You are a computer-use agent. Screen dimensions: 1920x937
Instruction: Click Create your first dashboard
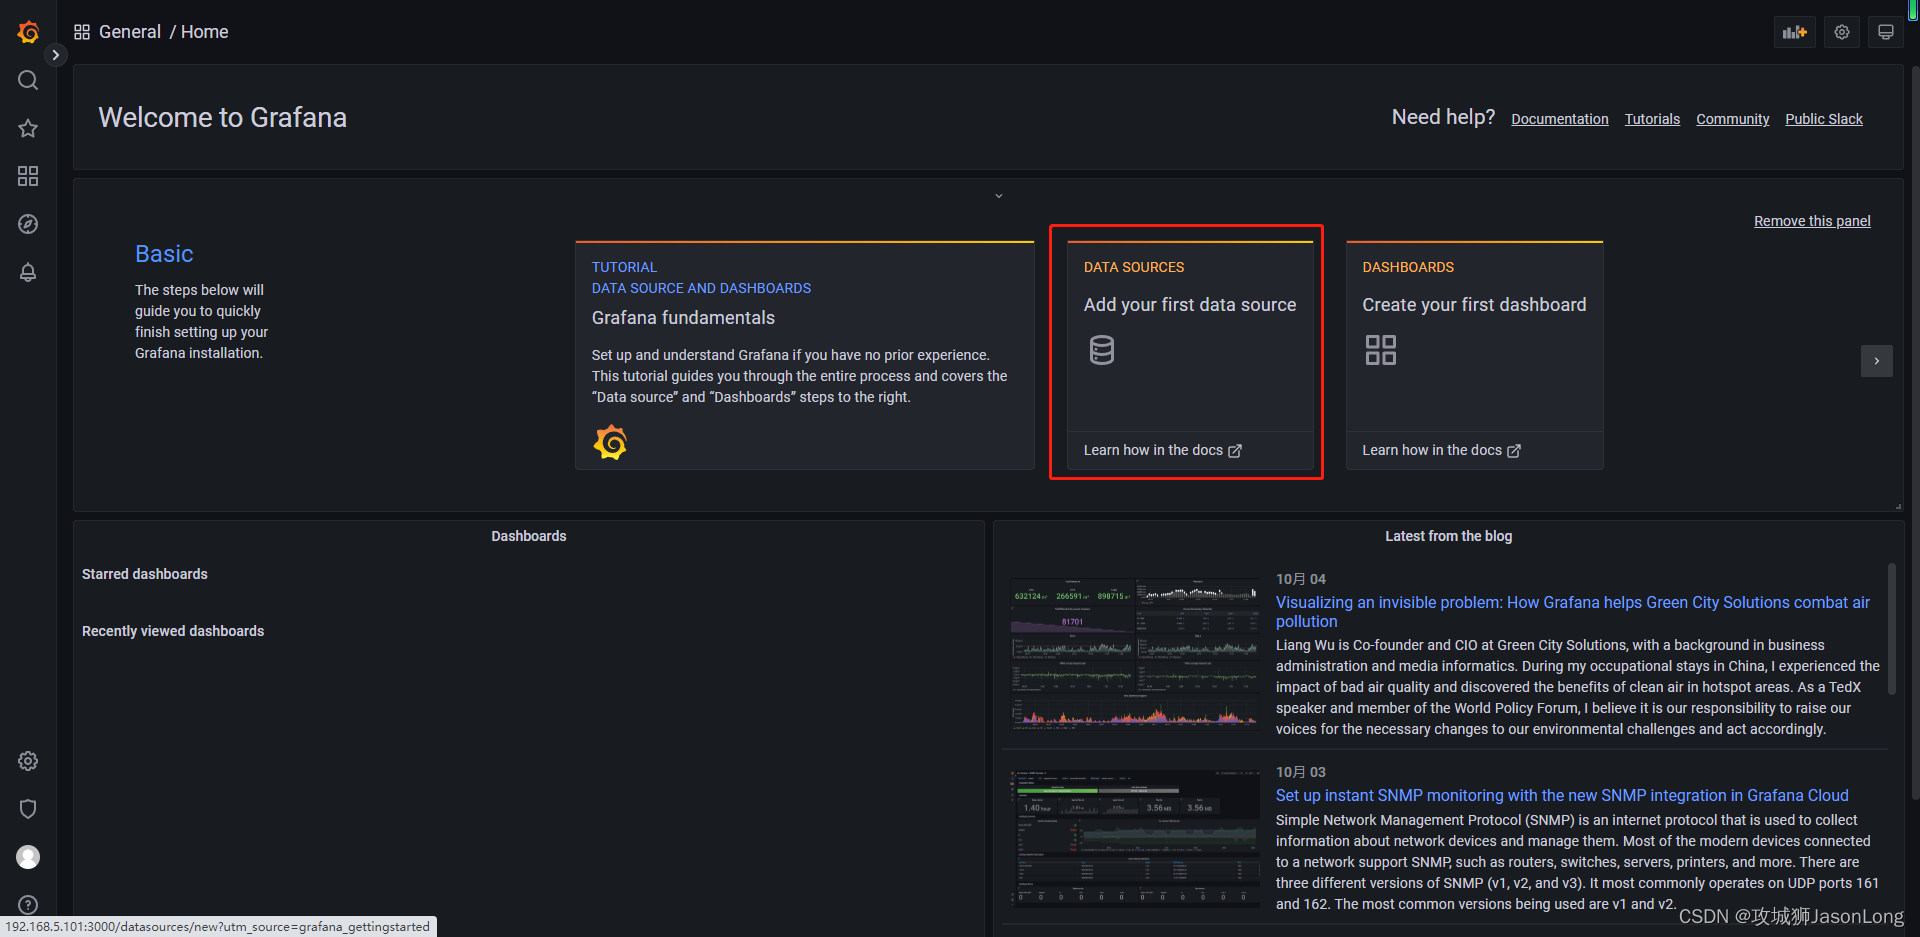1474,305
